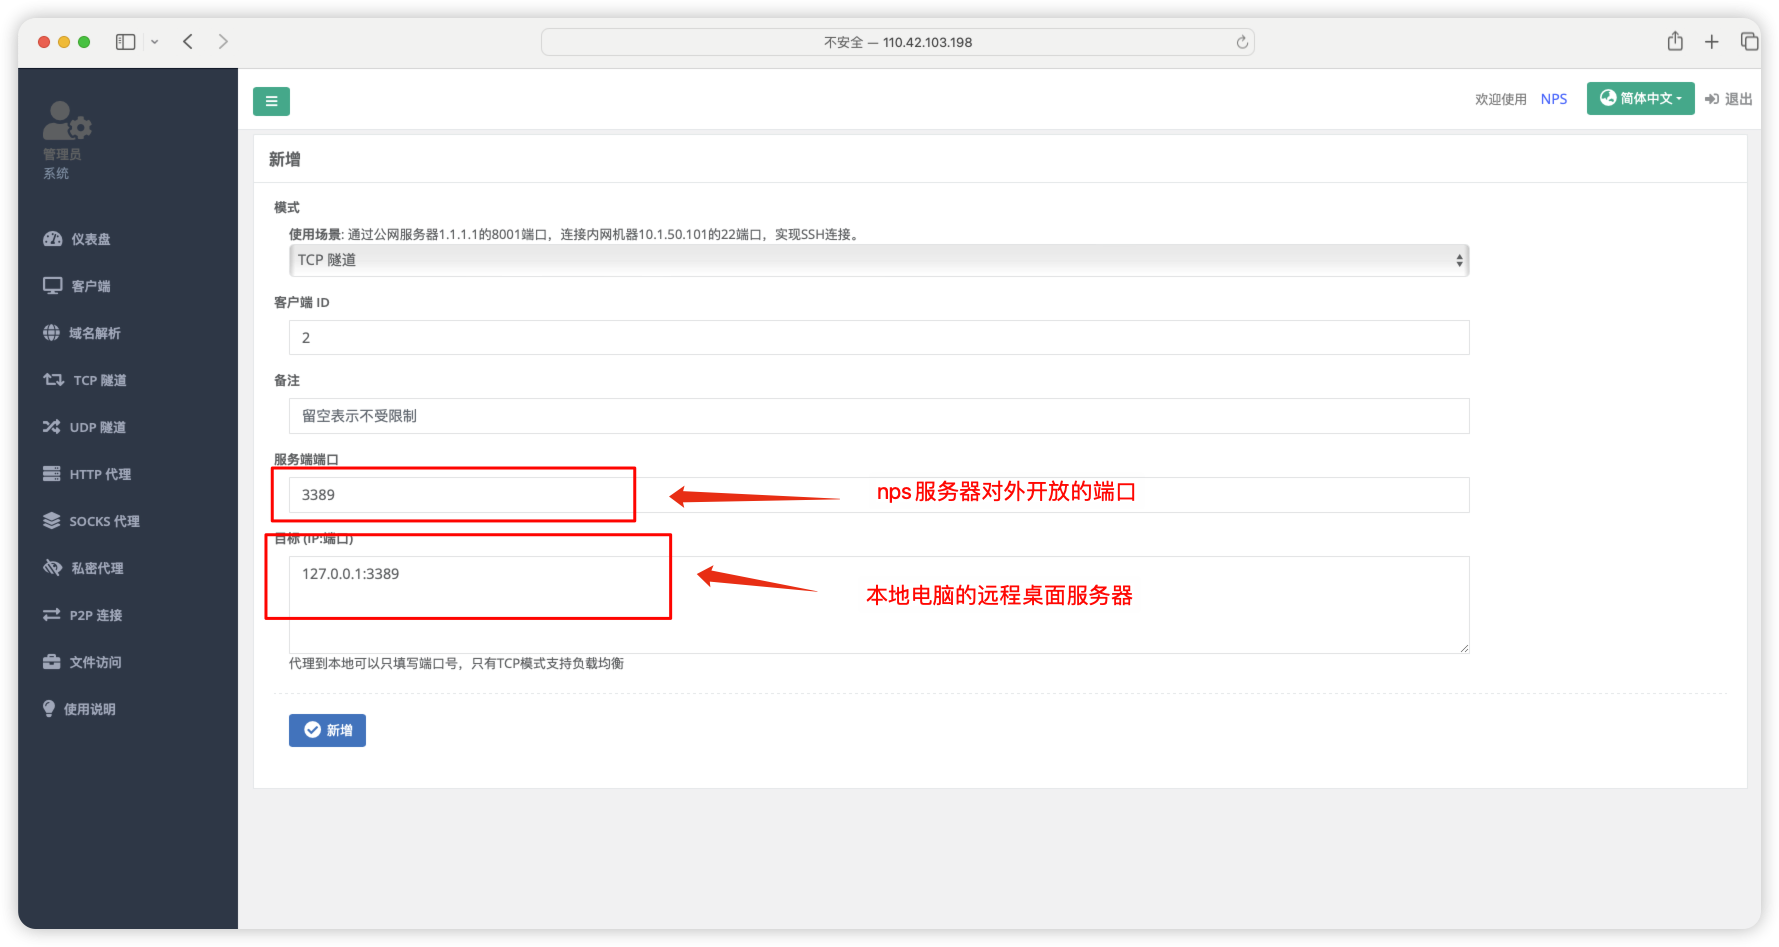Click the blue 新增 submit button
The height and width of the screenshot is (947, 1779).
click(x=327, y=730)
